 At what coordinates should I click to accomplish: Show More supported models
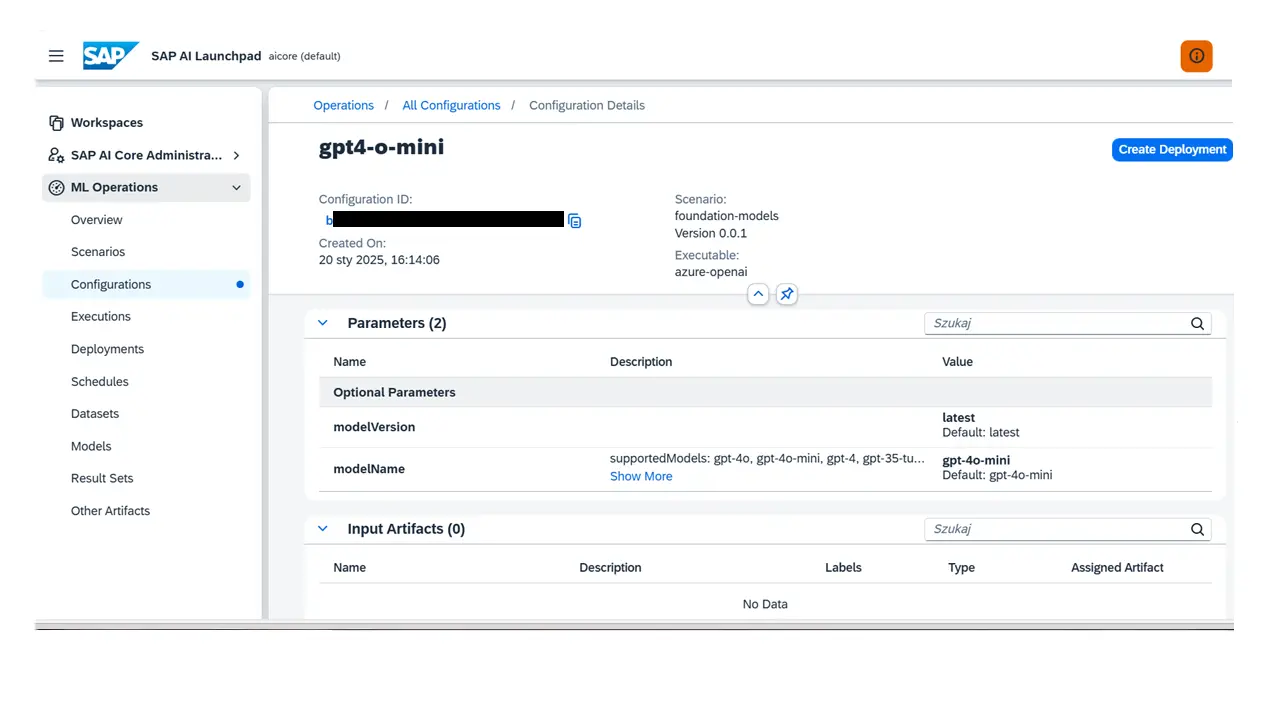(641, 476)
